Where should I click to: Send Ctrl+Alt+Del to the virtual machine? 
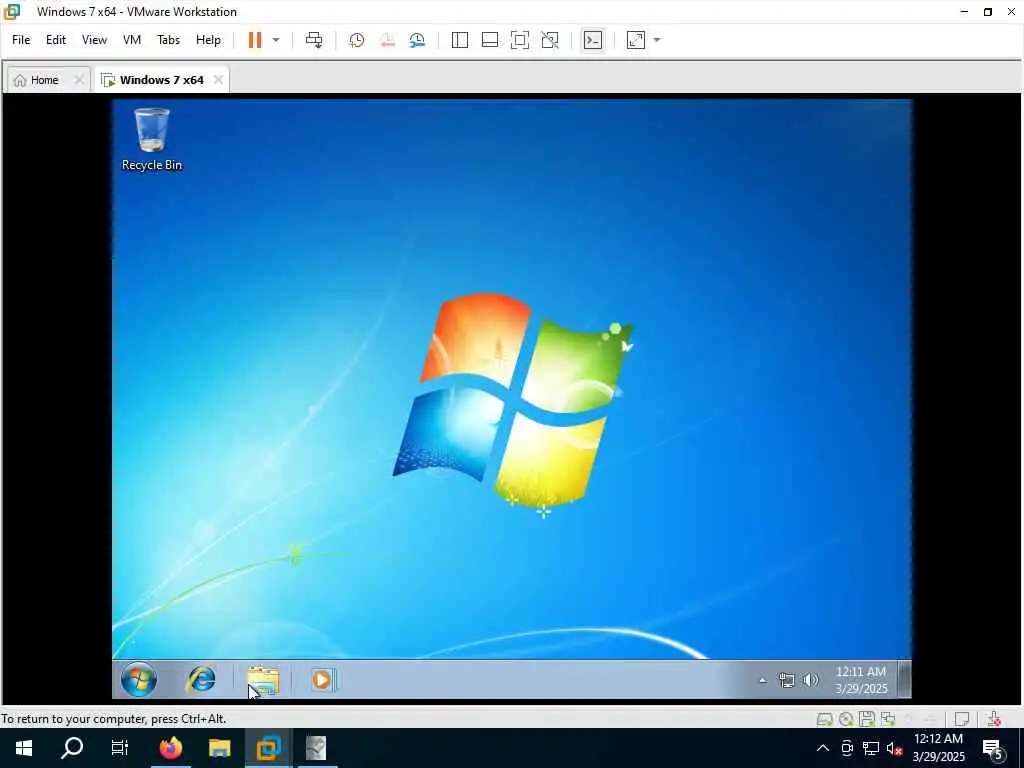tap(314, 40)
